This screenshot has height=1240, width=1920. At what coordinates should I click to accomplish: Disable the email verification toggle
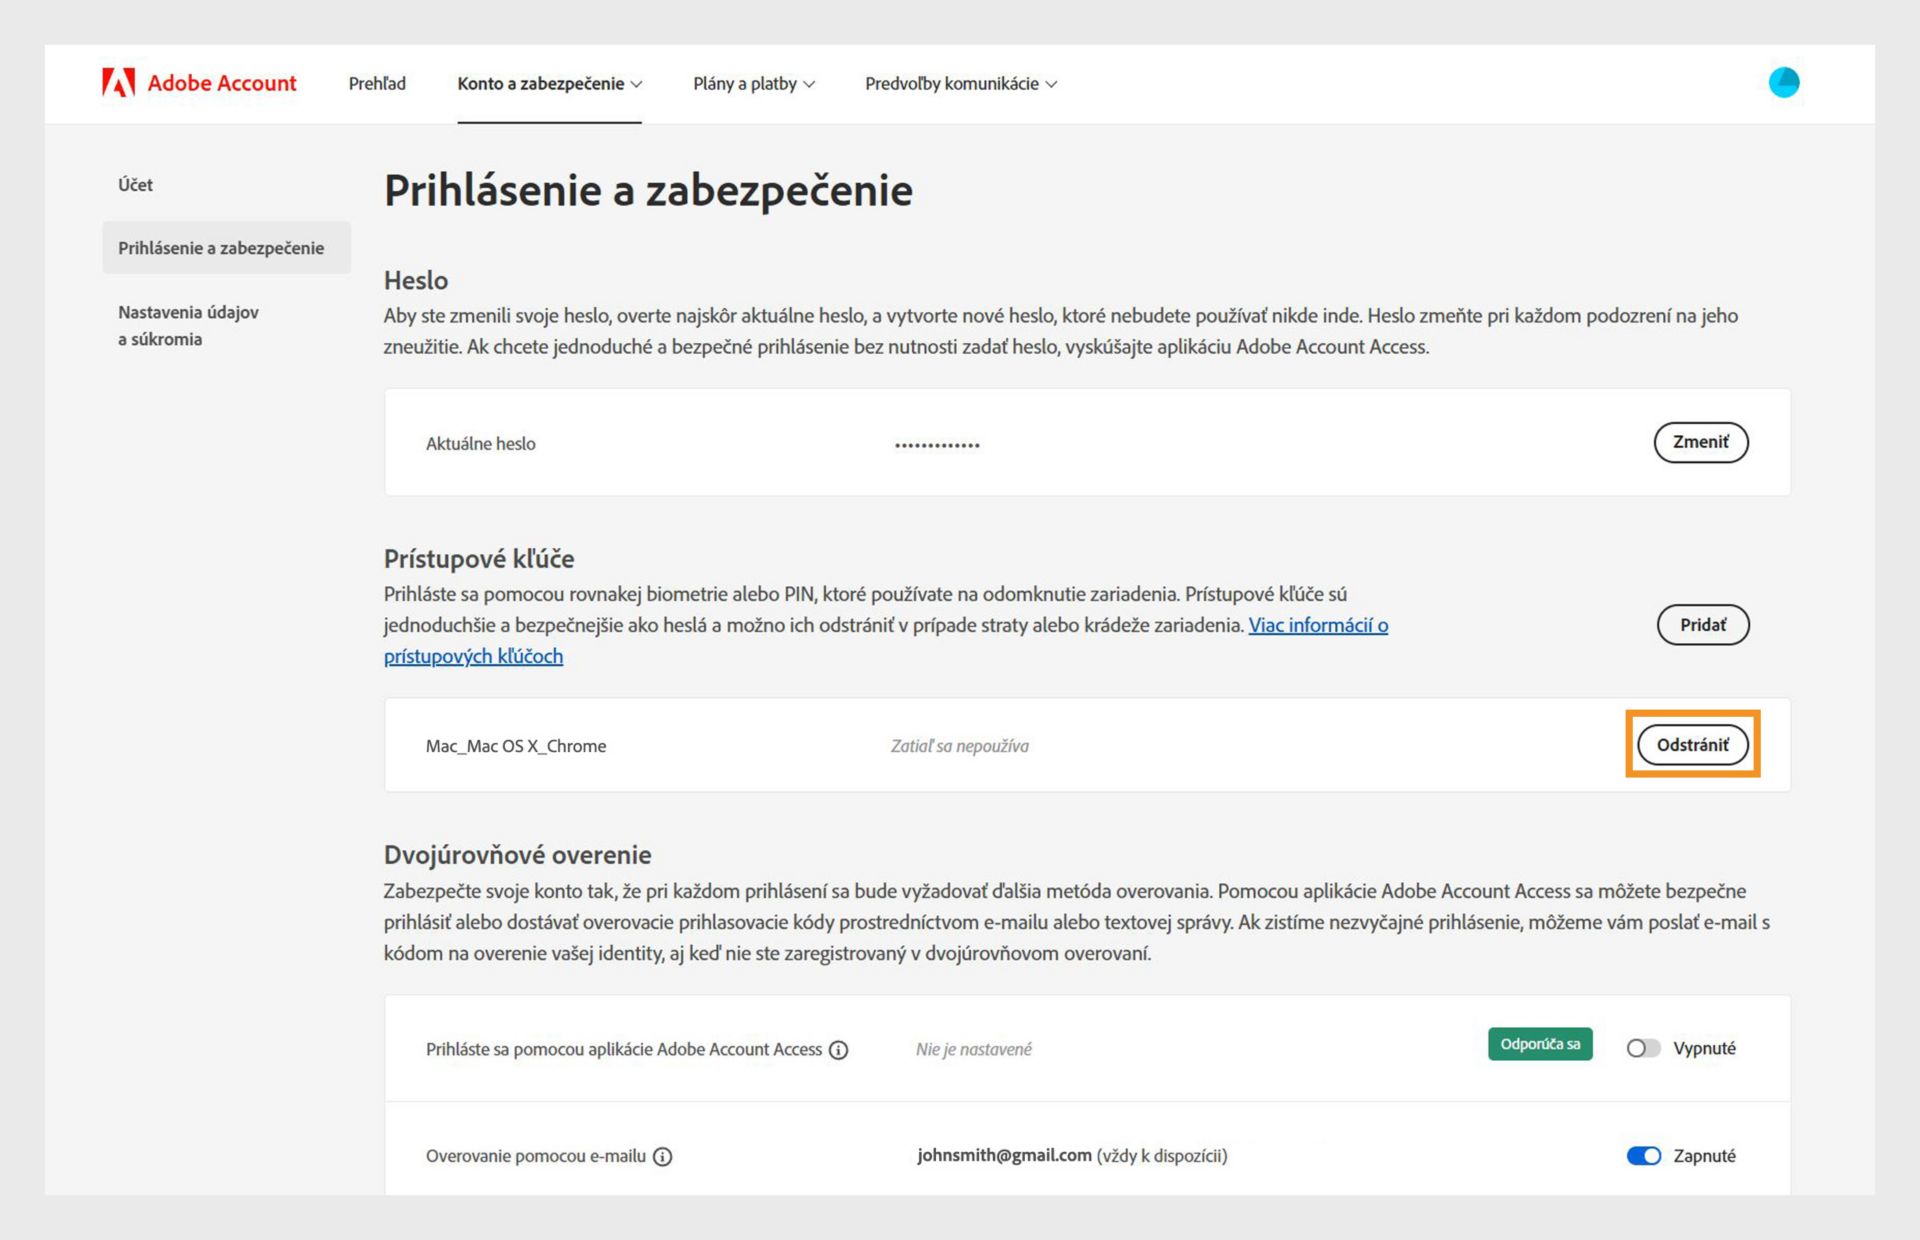tap(1643, 1156)
